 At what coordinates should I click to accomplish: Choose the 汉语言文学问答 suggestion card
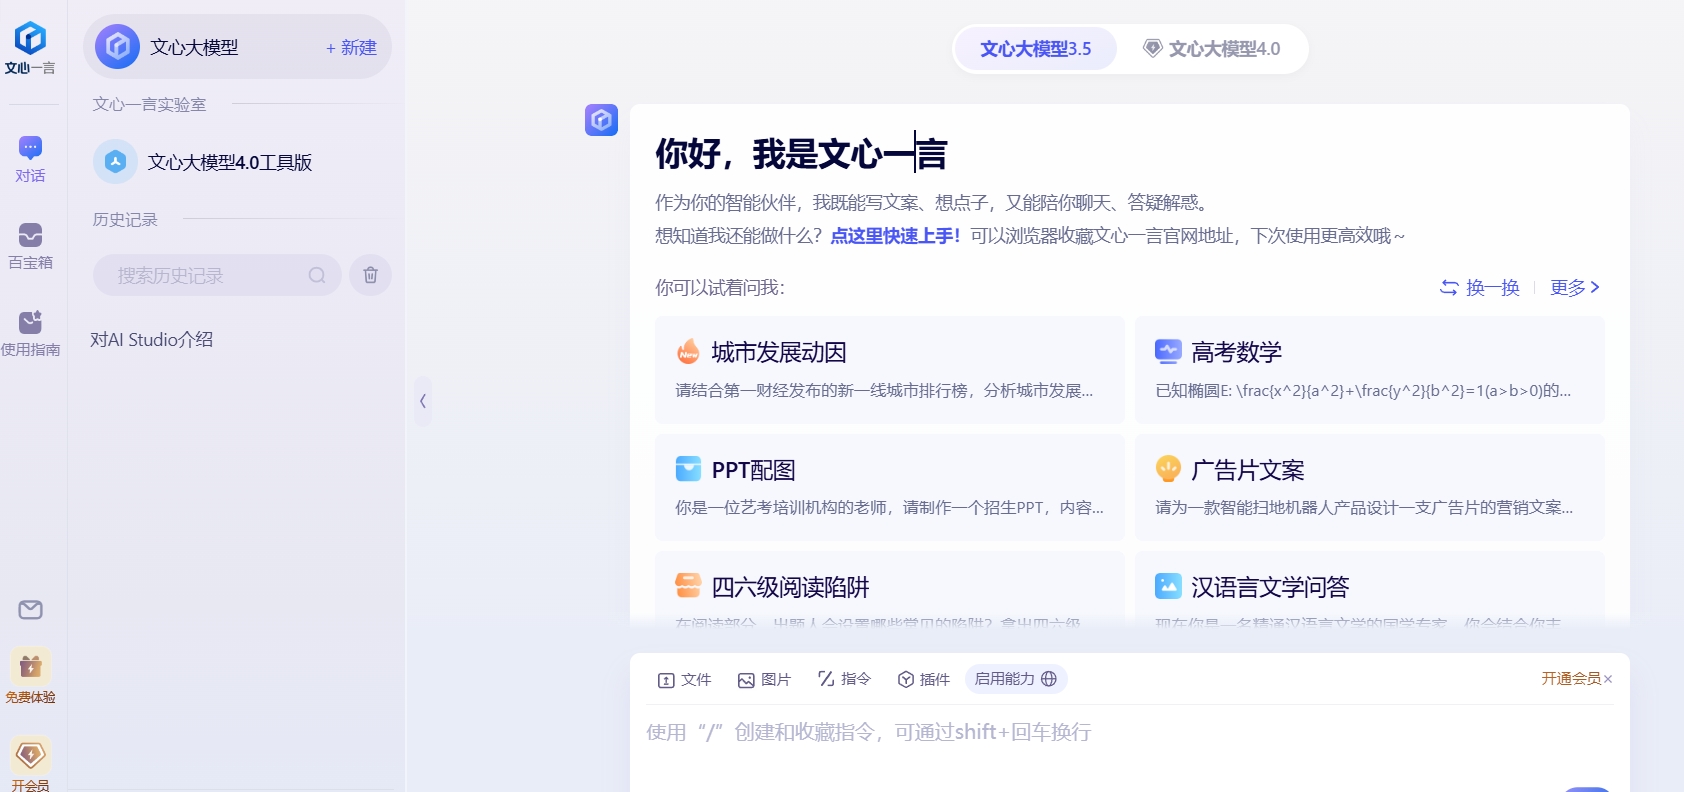point(1370,590)
